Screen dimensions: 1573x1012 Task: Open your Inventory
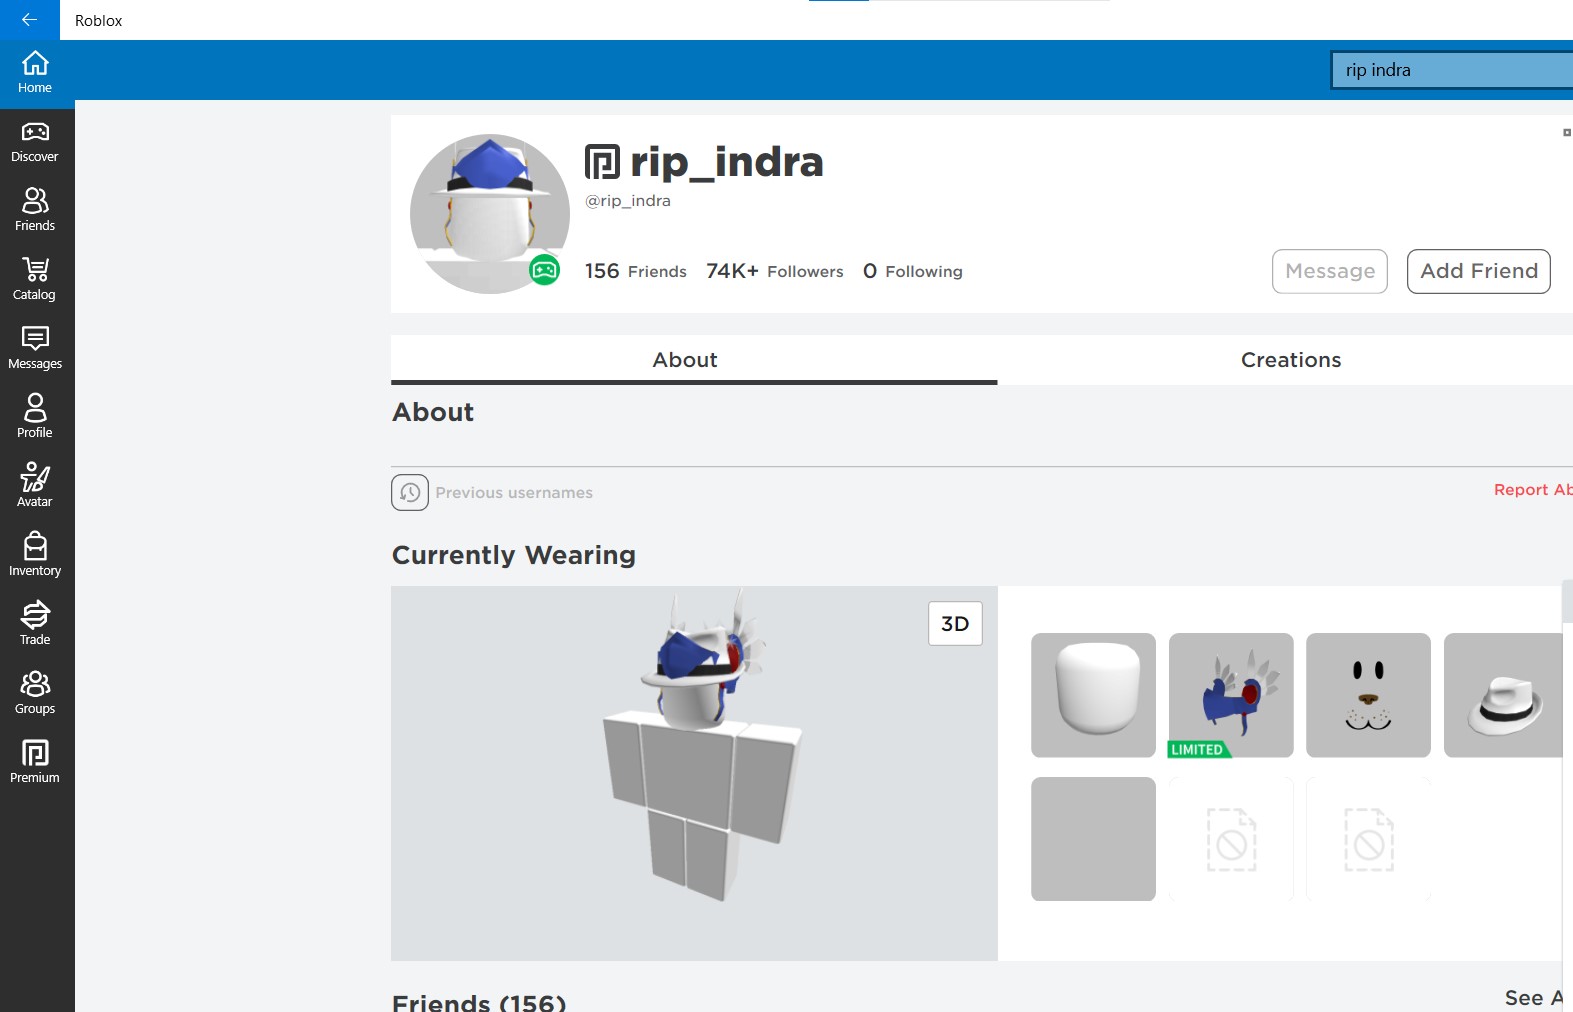(x=35, y=555)
